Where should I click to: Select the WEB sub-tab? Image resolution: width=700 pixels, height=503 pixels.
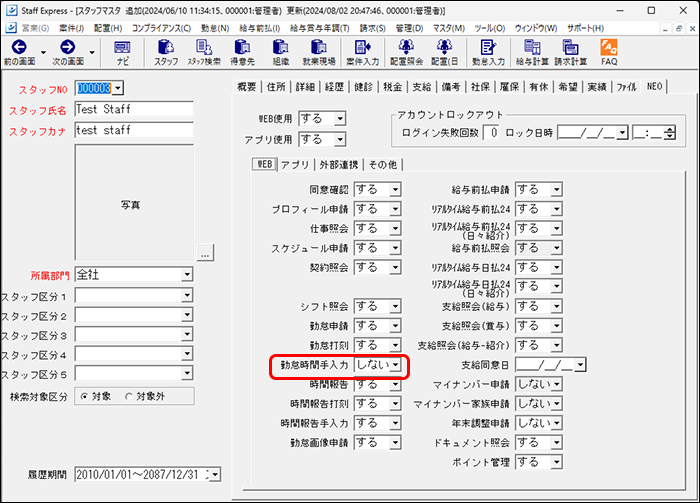(265, 164)
